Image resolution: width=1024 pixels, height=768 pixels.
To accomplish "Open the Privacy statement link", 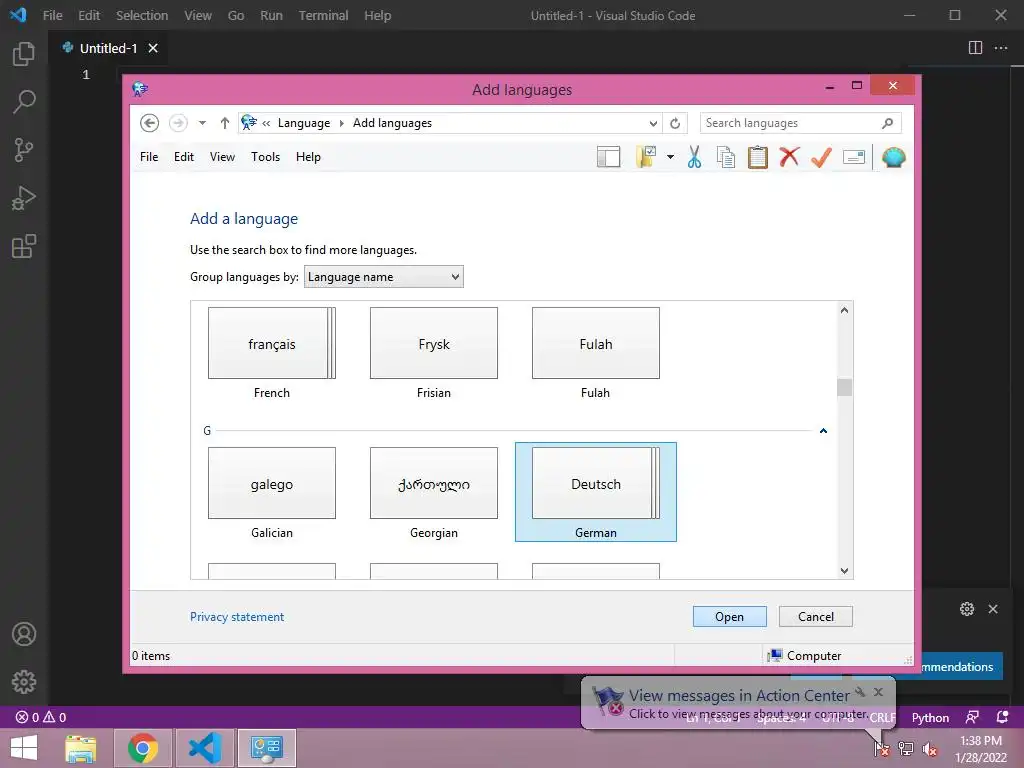I will [x=237, y=616].
